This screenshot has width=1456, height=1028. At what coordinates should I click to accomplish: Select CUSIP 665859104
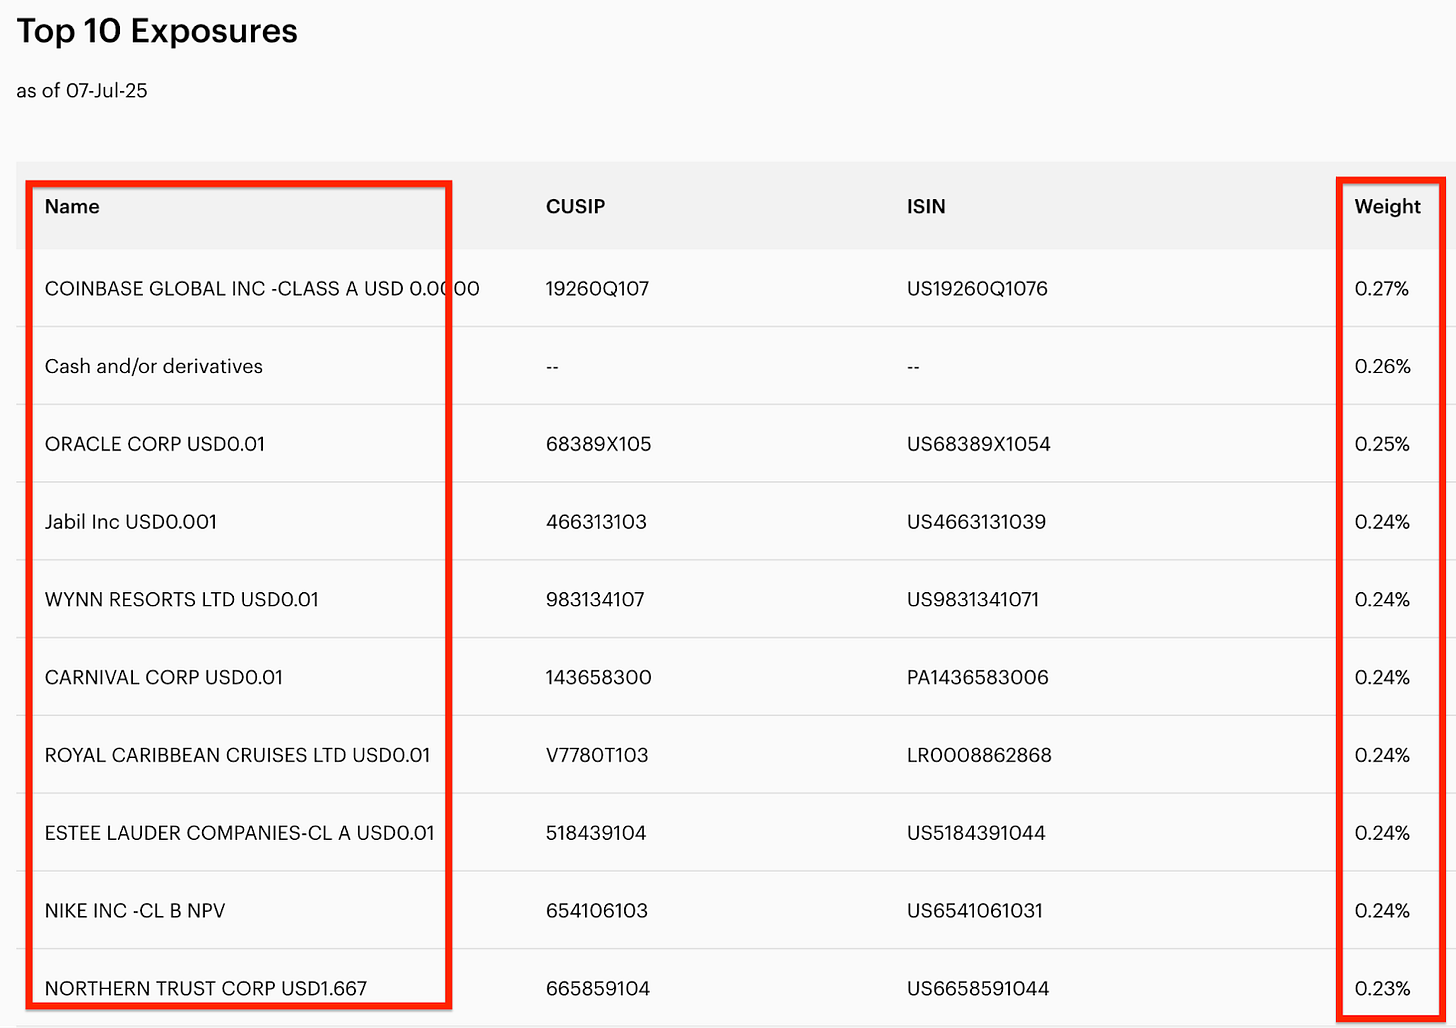point(598,988)
